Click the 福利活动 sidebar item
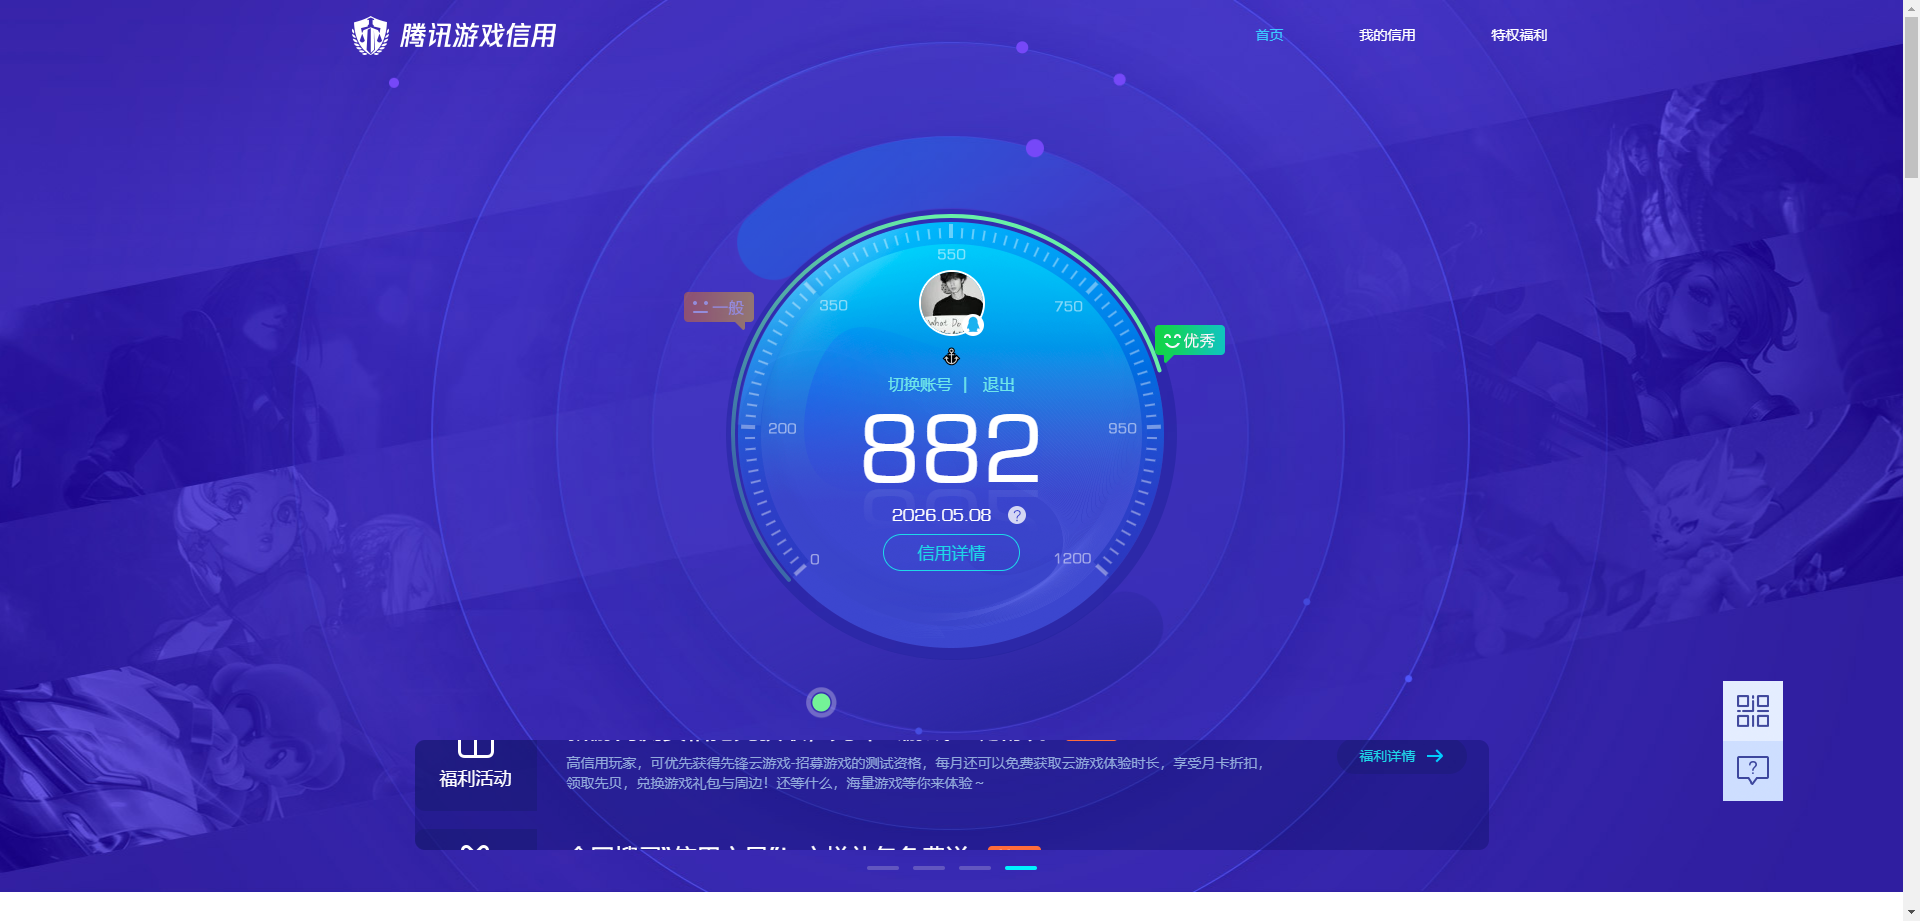 [476, 775]
